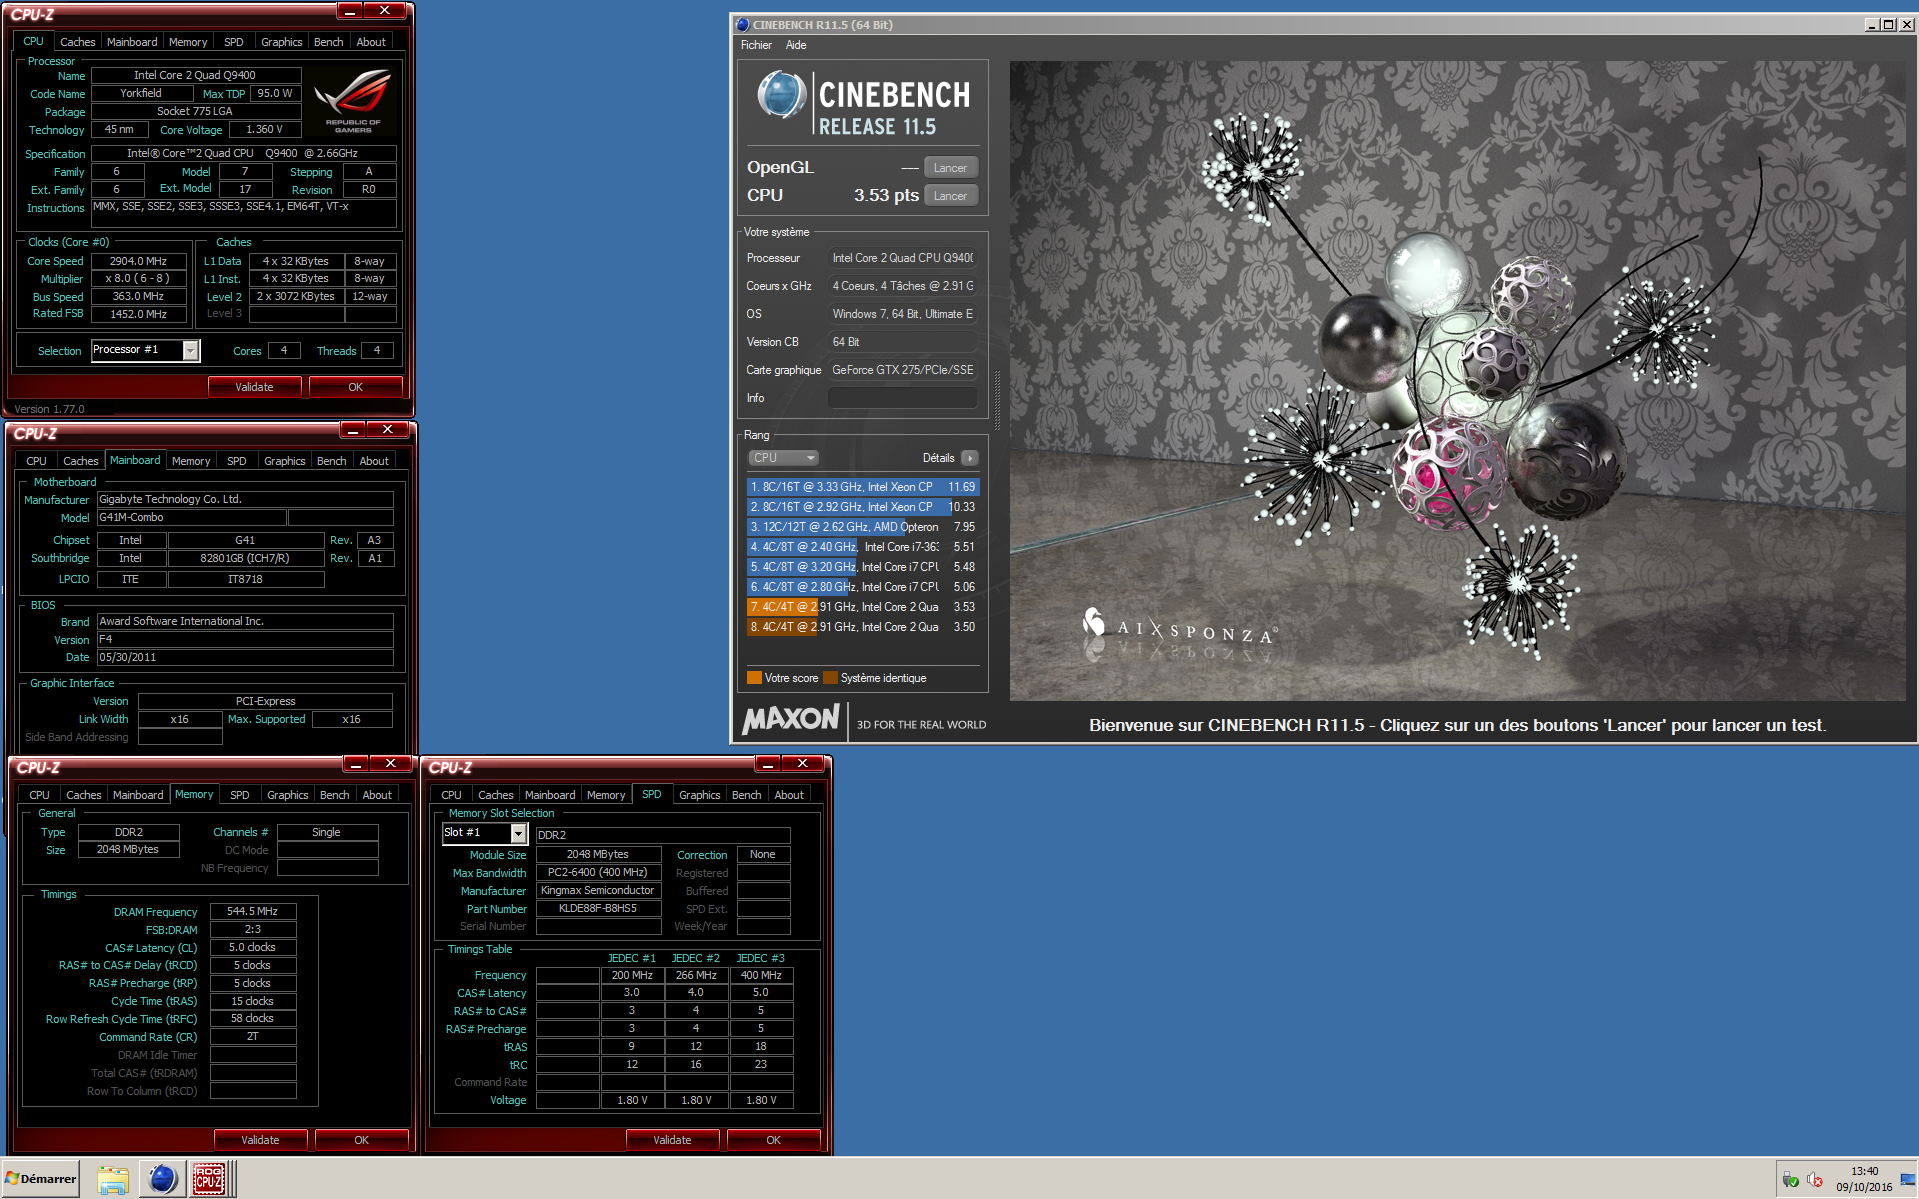Image resolution: width=1919 pixels, height=1199 pixels.
Task: Switch to SPD tab in Memory CPU-Z window
Action: tap(240, 795)
